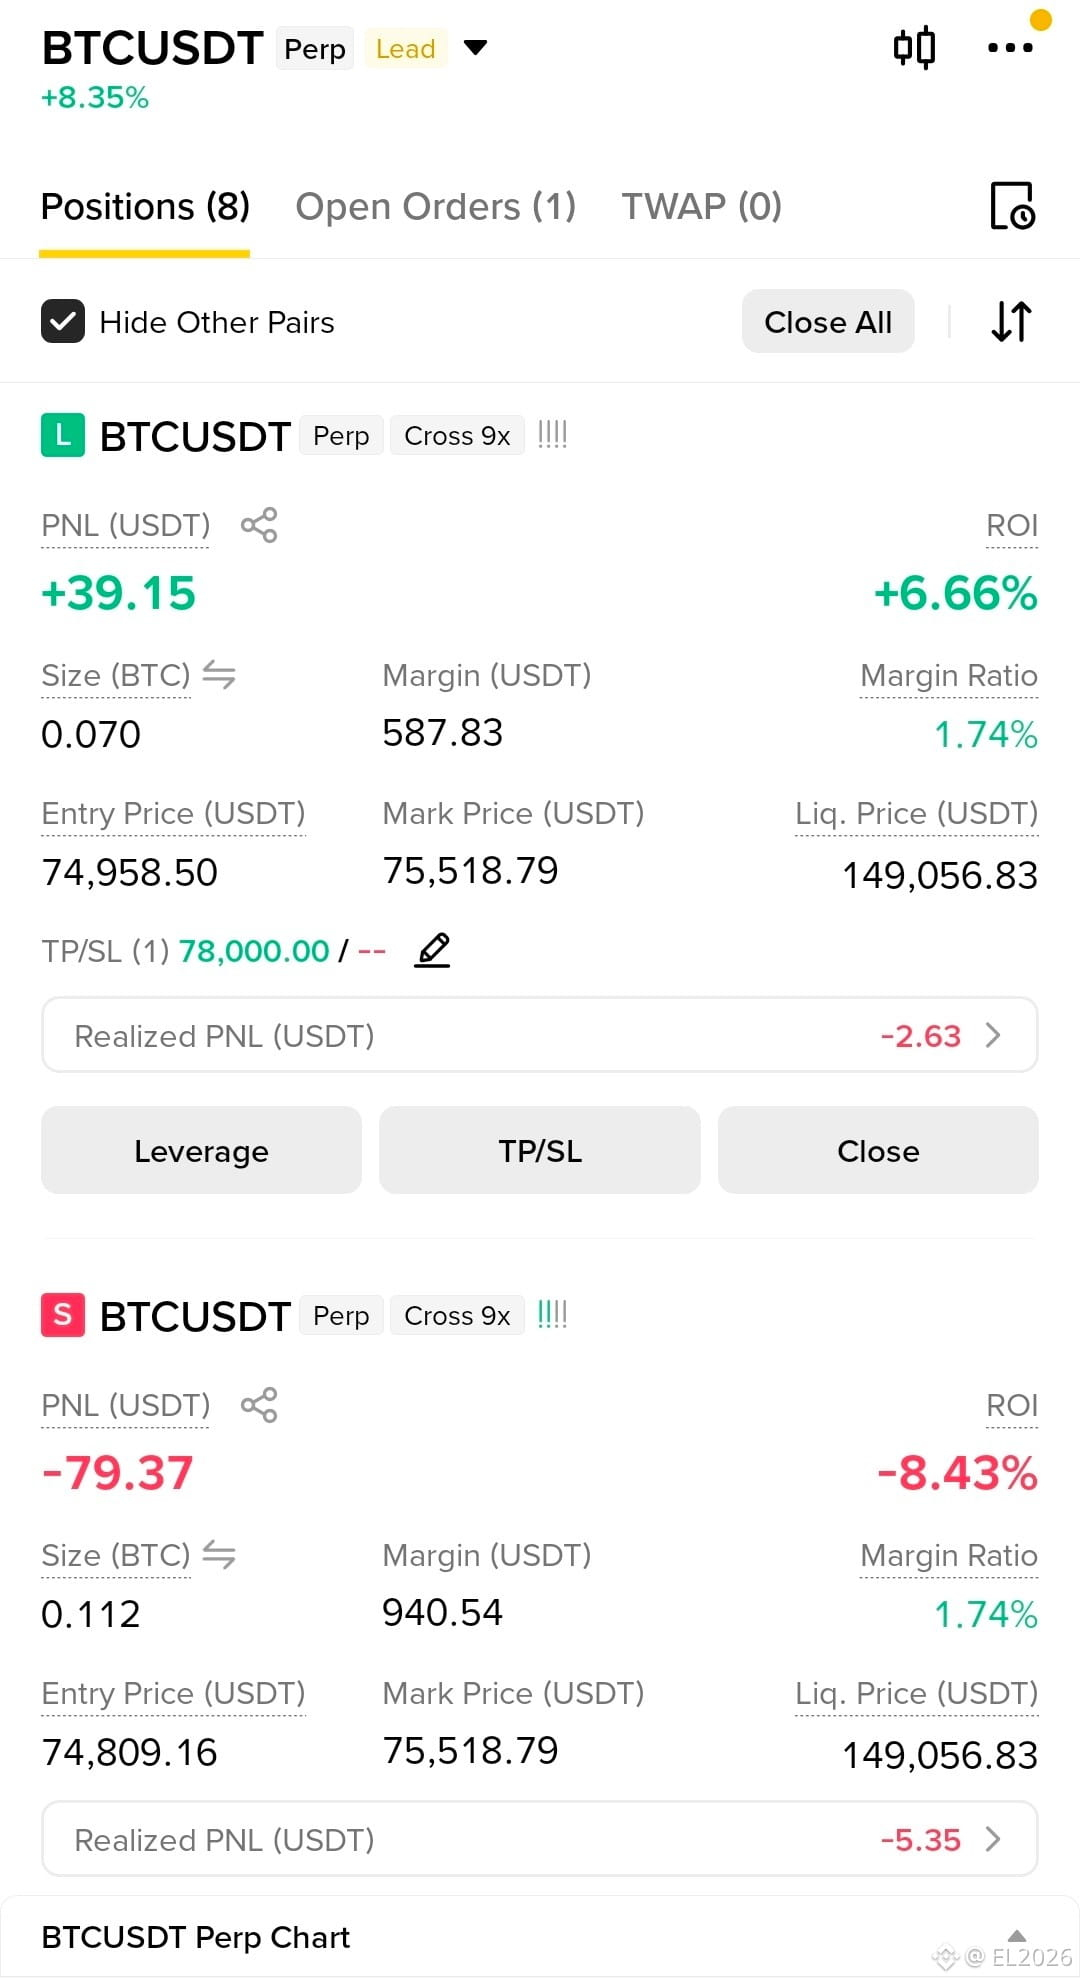This screenshot has height=1982, width=1080.
Task: Uncheck Hide Other Pairs checkbox
Action: click(63, 322)
